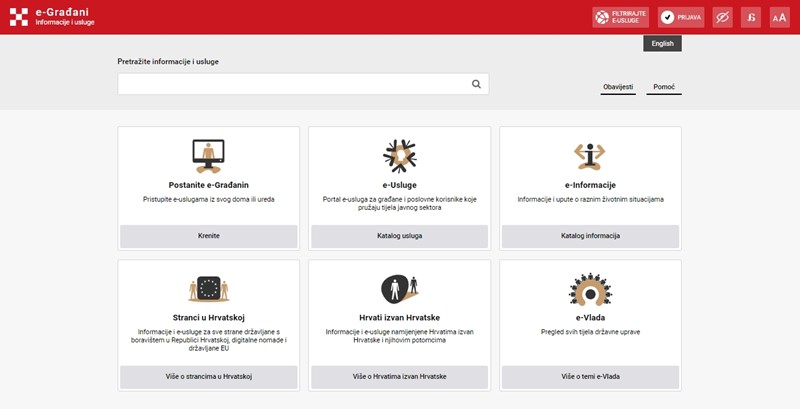Click Više o strancima u Hrvatskoj
This screenshot has width=800, height=409.
pyautogui.click(x=208, y=376)
